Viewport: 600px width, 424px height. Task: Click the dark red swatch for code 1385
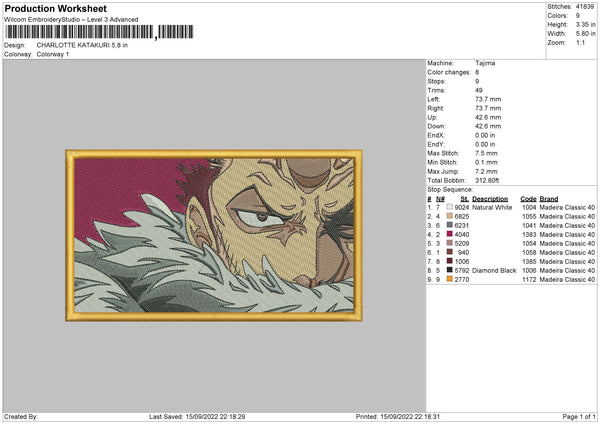[x=449, y=261]
